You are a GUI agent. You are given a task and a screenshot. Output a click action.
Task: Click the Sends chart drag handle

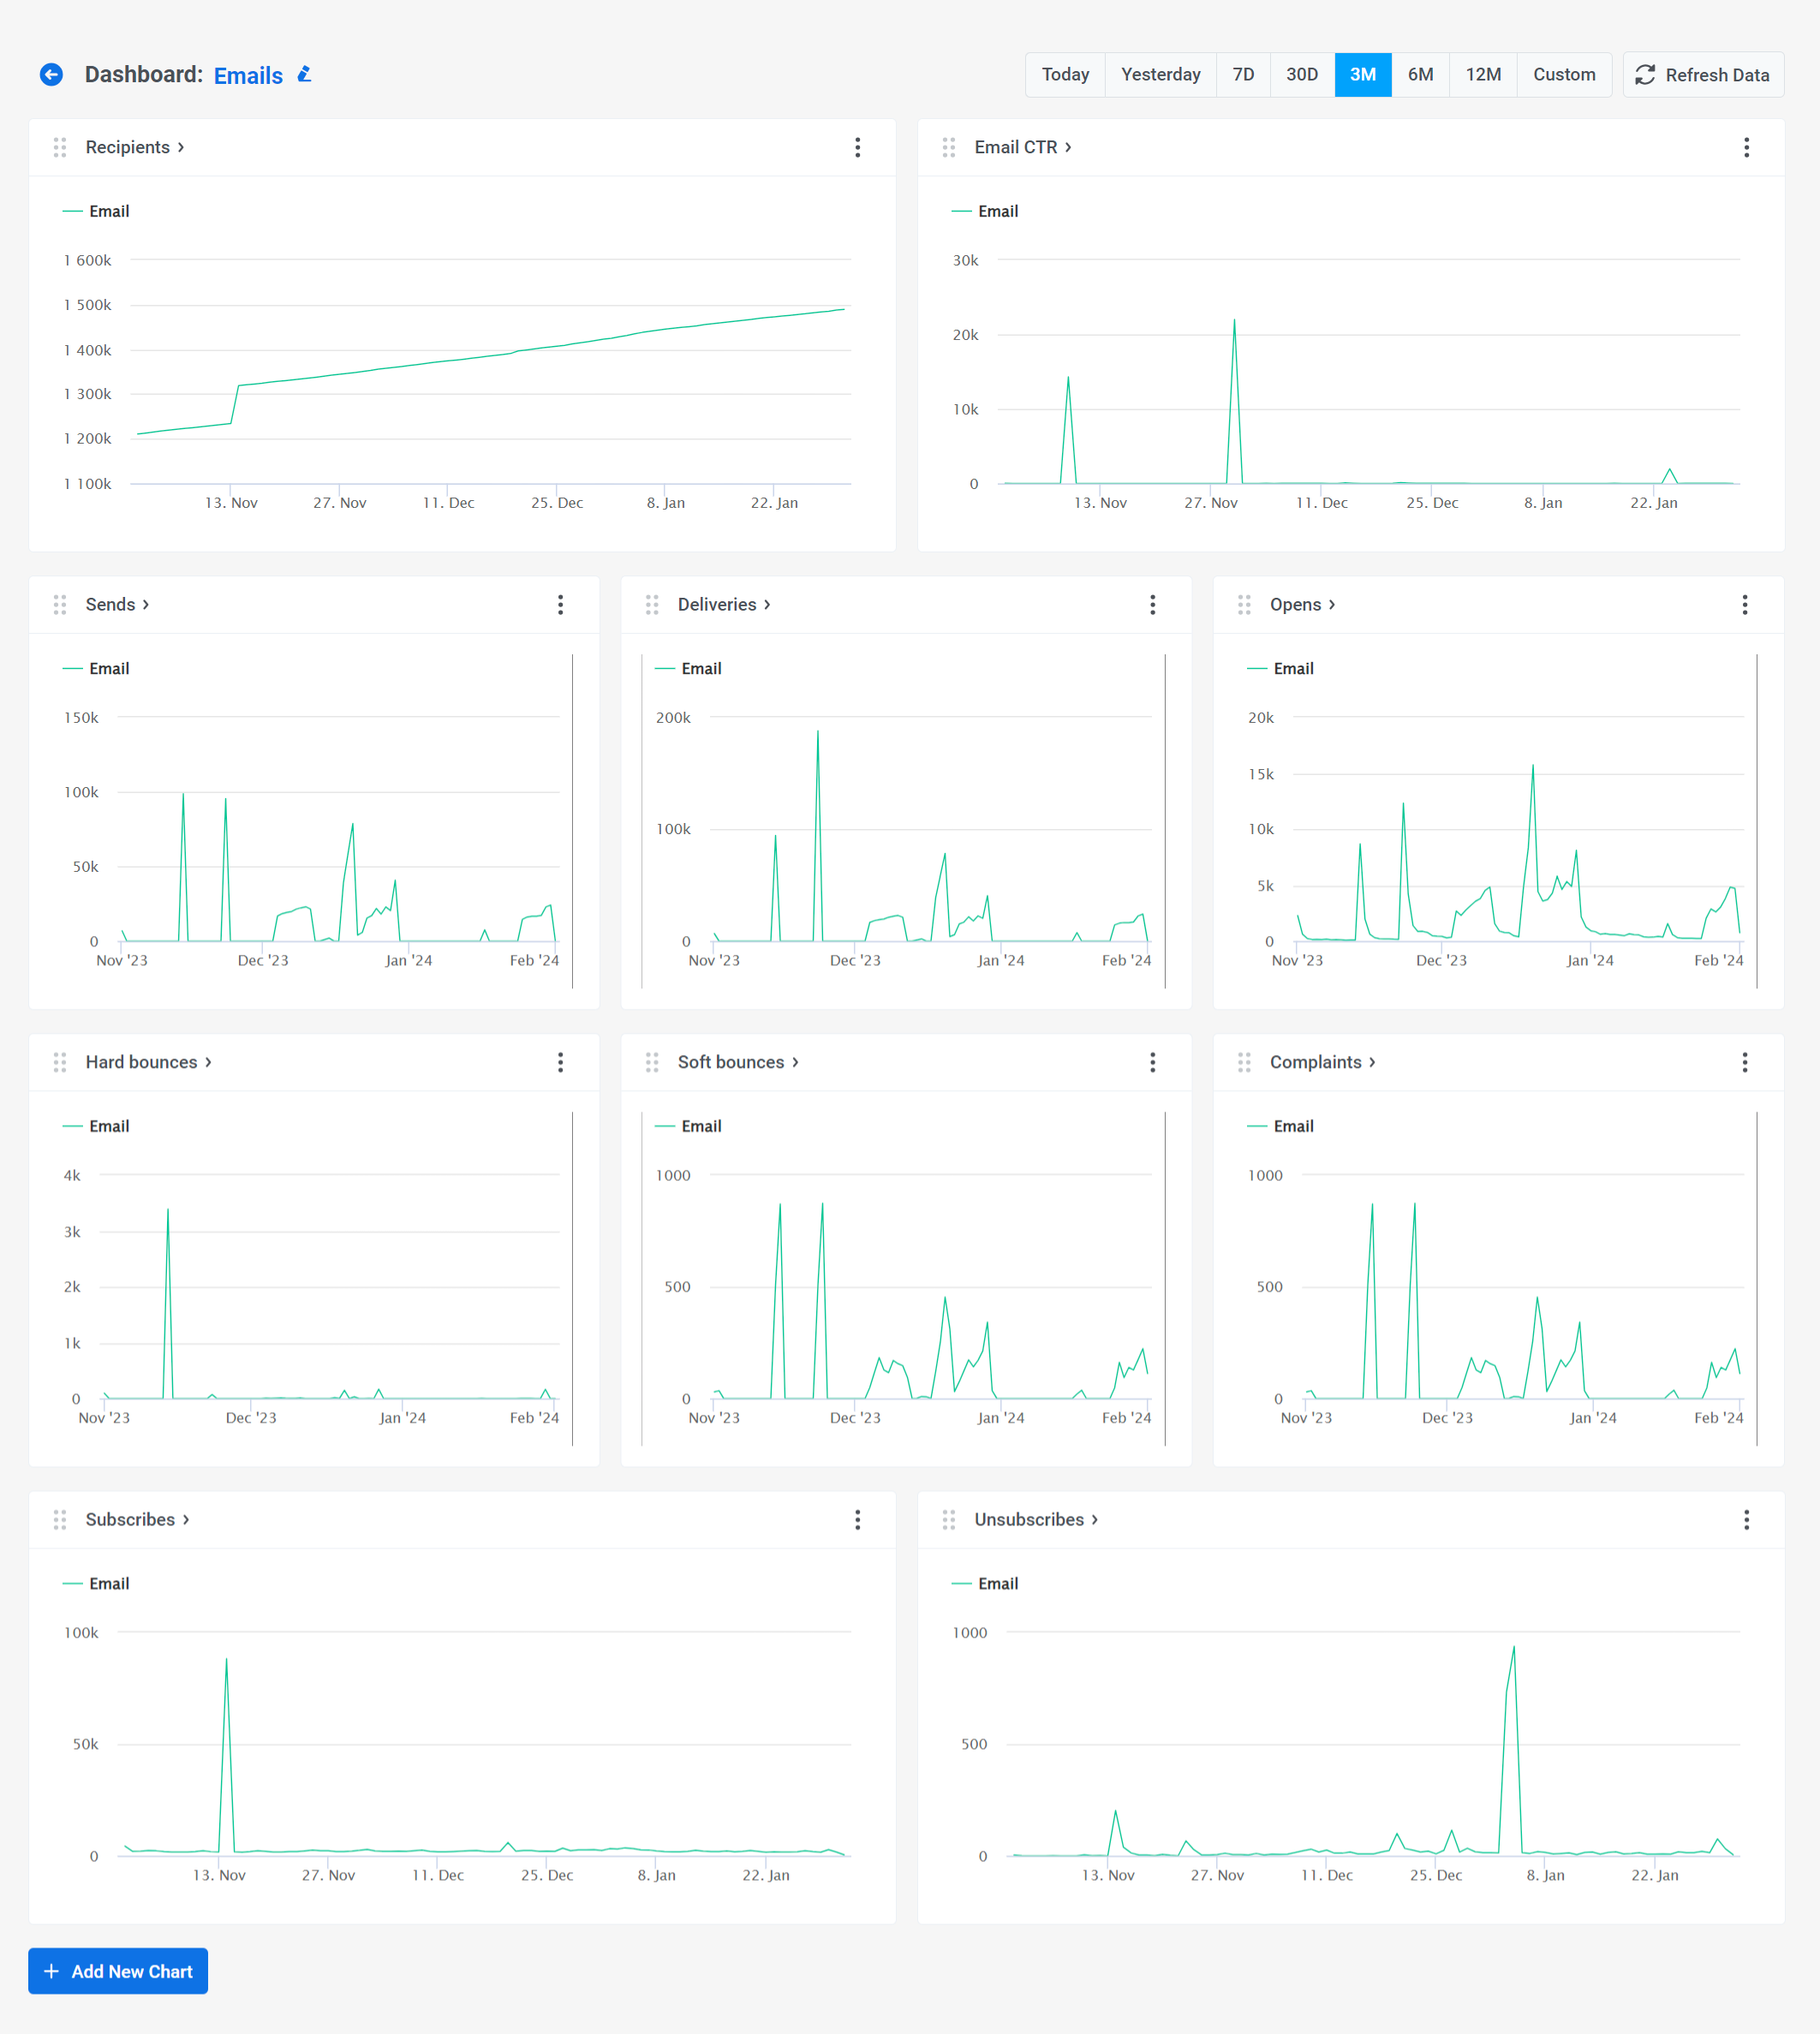tap(60, 605)
